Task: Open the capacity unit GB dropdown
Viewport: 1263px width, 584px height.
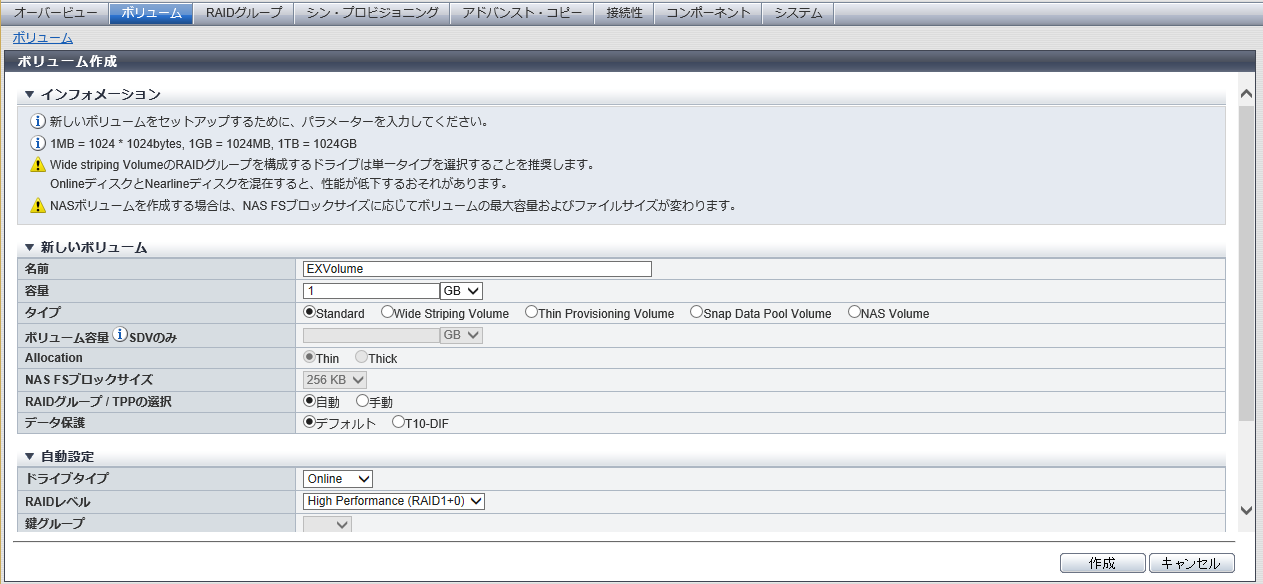Action: [x=461, y=291]
